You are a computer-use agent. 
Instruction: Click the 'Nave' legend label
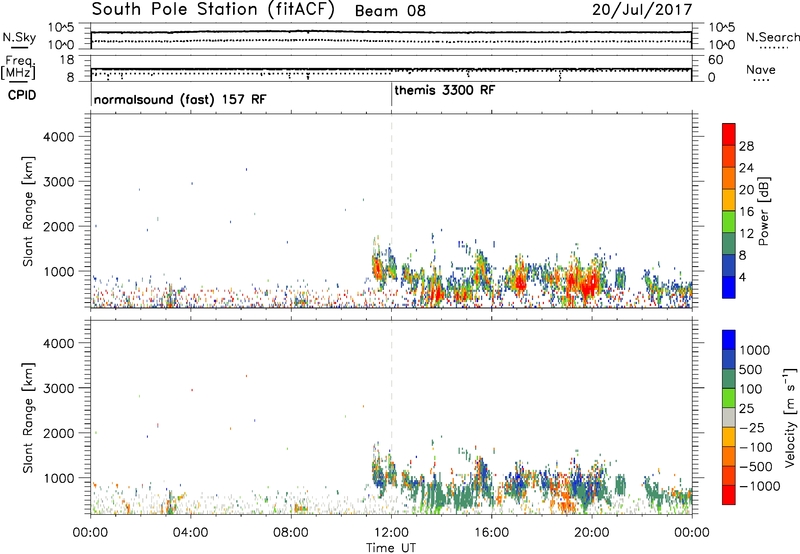(x=761, y=69)
